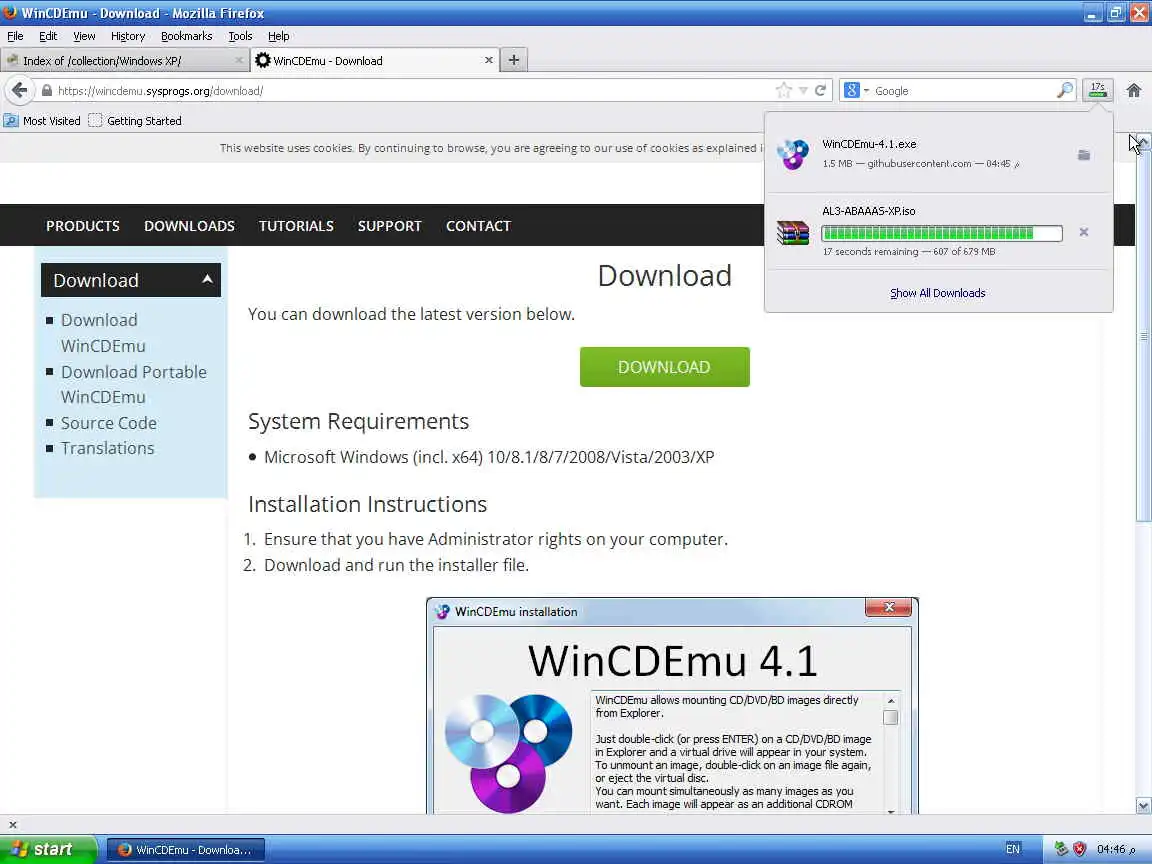This screenshot has width=1152, height=864.
Task: Open the View menu
Action: (x=84, y=36)
